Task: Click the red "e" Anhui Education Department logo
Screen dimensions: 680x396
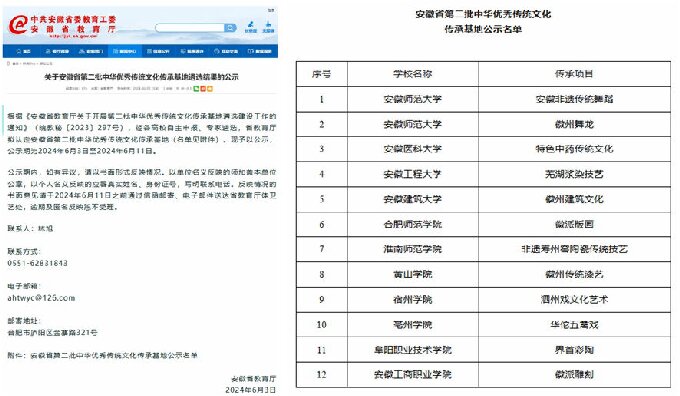Action: (19, 25)
